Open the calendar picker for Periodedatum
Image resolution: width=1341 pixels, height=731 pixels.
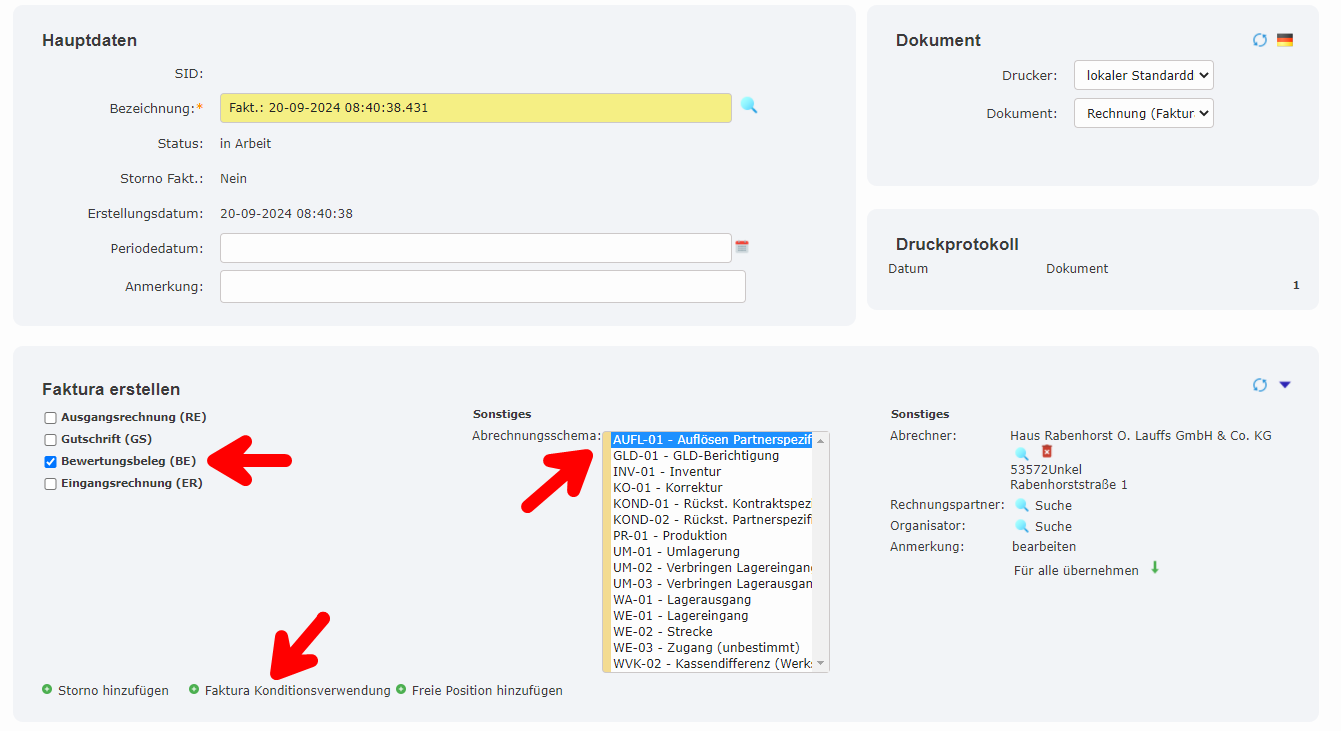click(x=741, y=247)
